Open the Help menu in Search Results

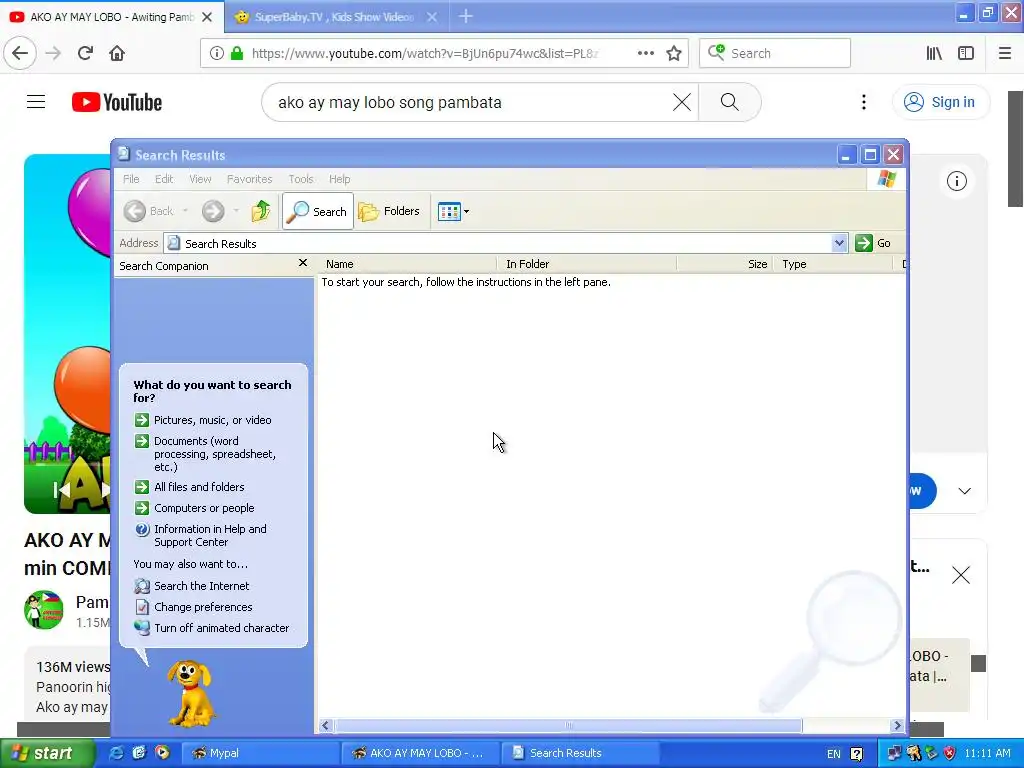[340, 179]
